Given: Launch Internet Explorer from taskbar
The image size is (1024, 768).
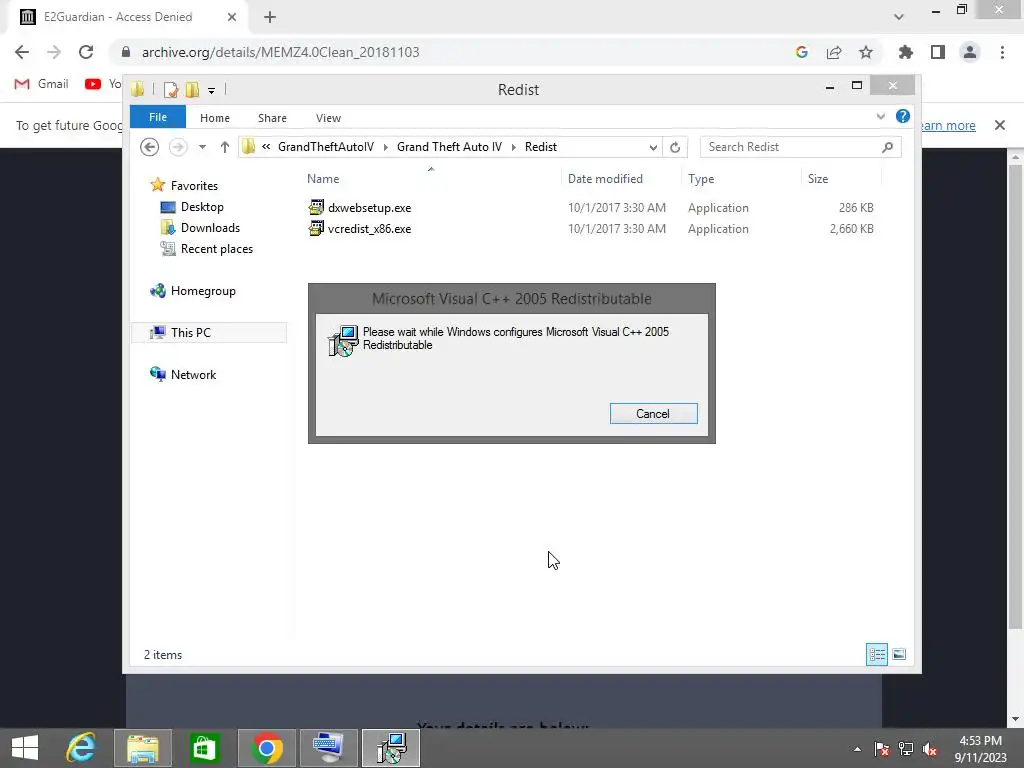Looking at the screenshot, I should 81,748.
